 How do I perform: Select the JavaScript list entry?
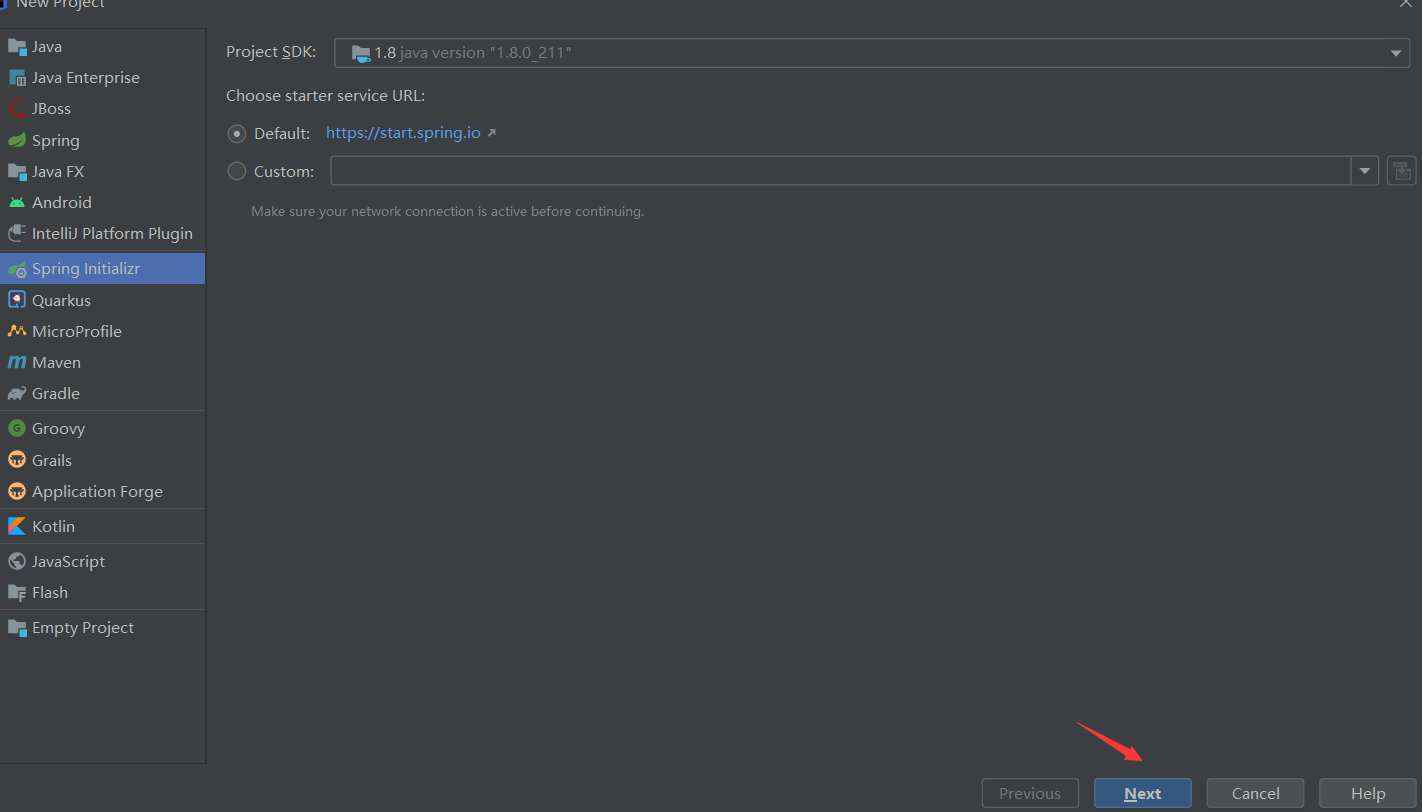coord(102,561)
